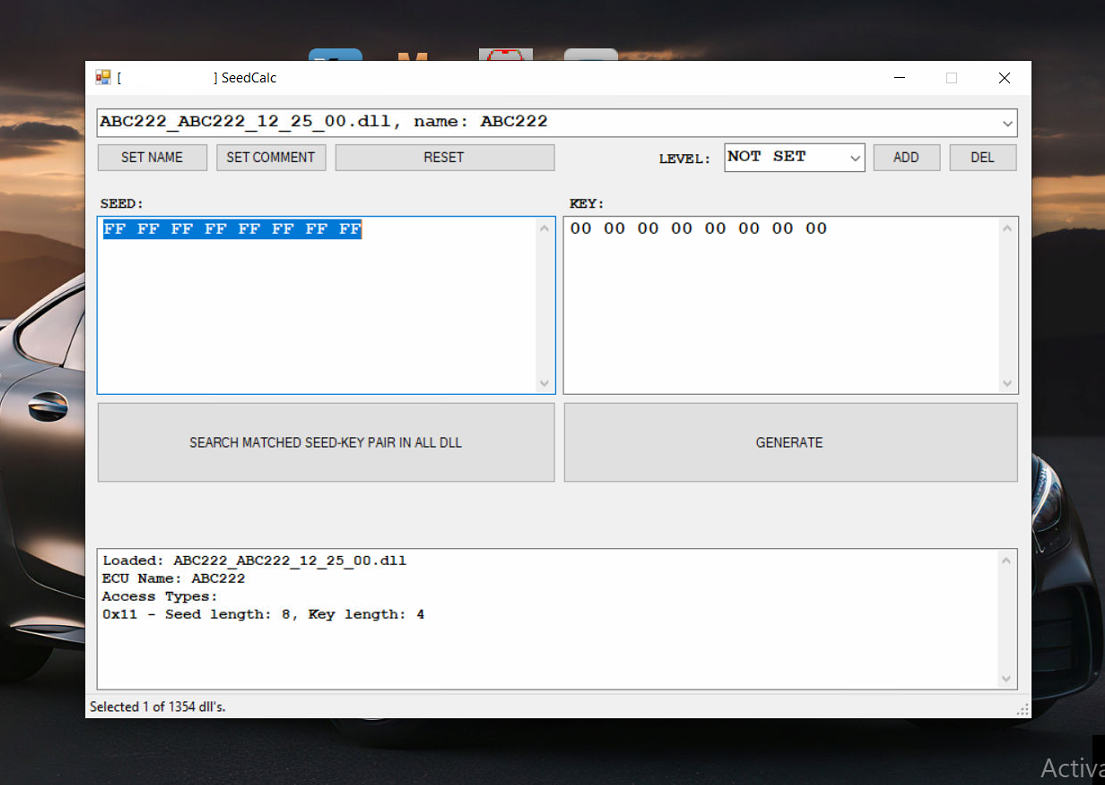This screenshot has width=1105, height=785.
Task: Open the LEVEL dropdown showing NOT SET
Action: coord(854,158)
